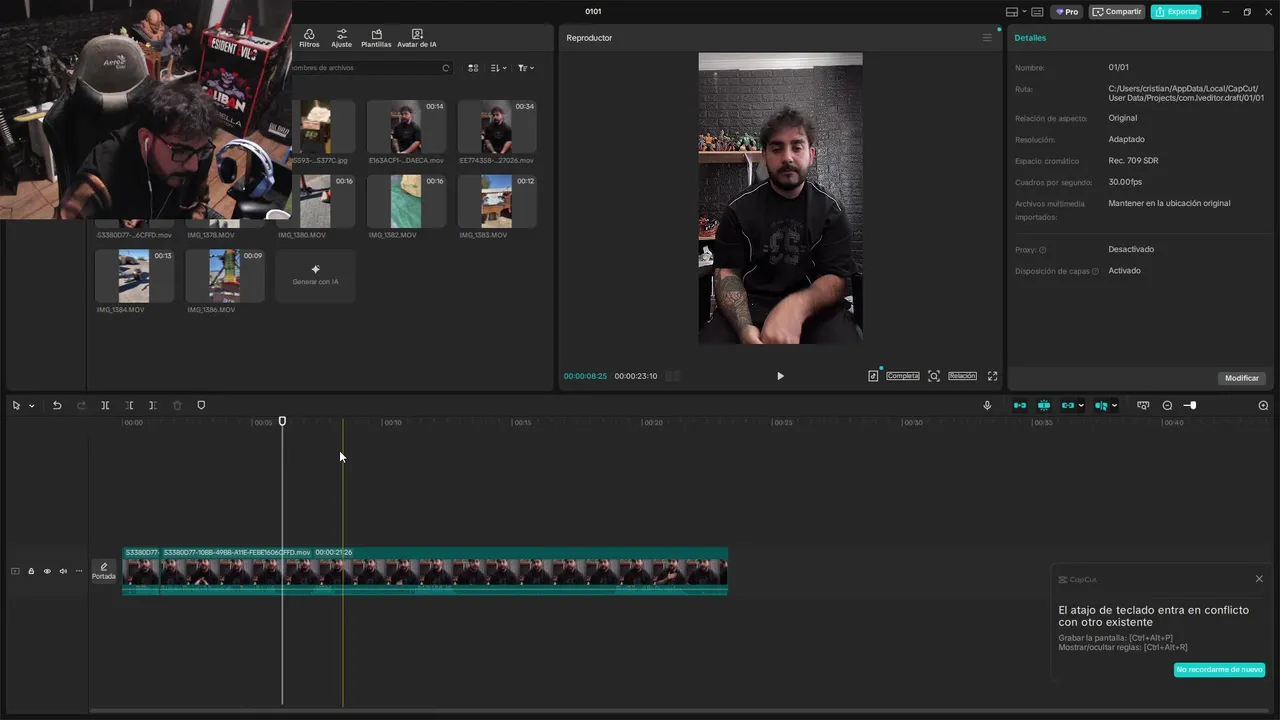Image resolution: width=1280 pixels, height=720 pixels.
Task: Open the layout selector dropdown
Action: coord(1016,12)
